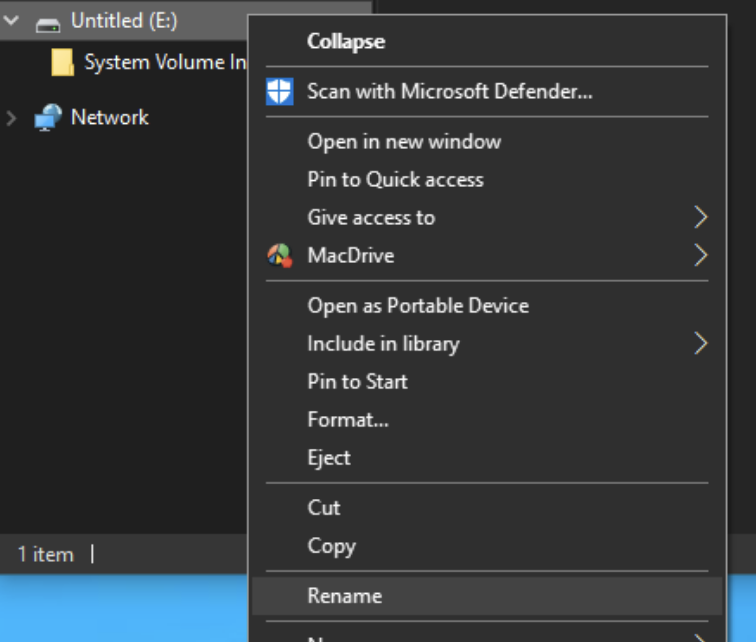Image resolution: width=756 pixels, height=642 pixels.
Task: Open the Give access to submenu arrow
Action: [701, 217]
